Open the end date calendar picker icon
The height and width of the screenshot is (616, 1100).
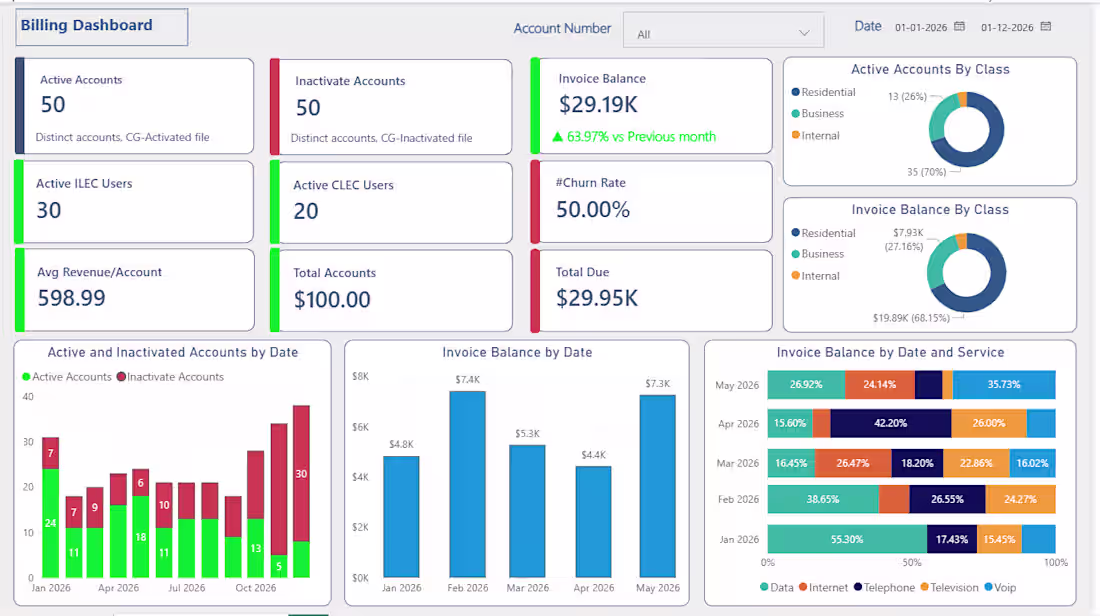click(x=1045, y=27)
